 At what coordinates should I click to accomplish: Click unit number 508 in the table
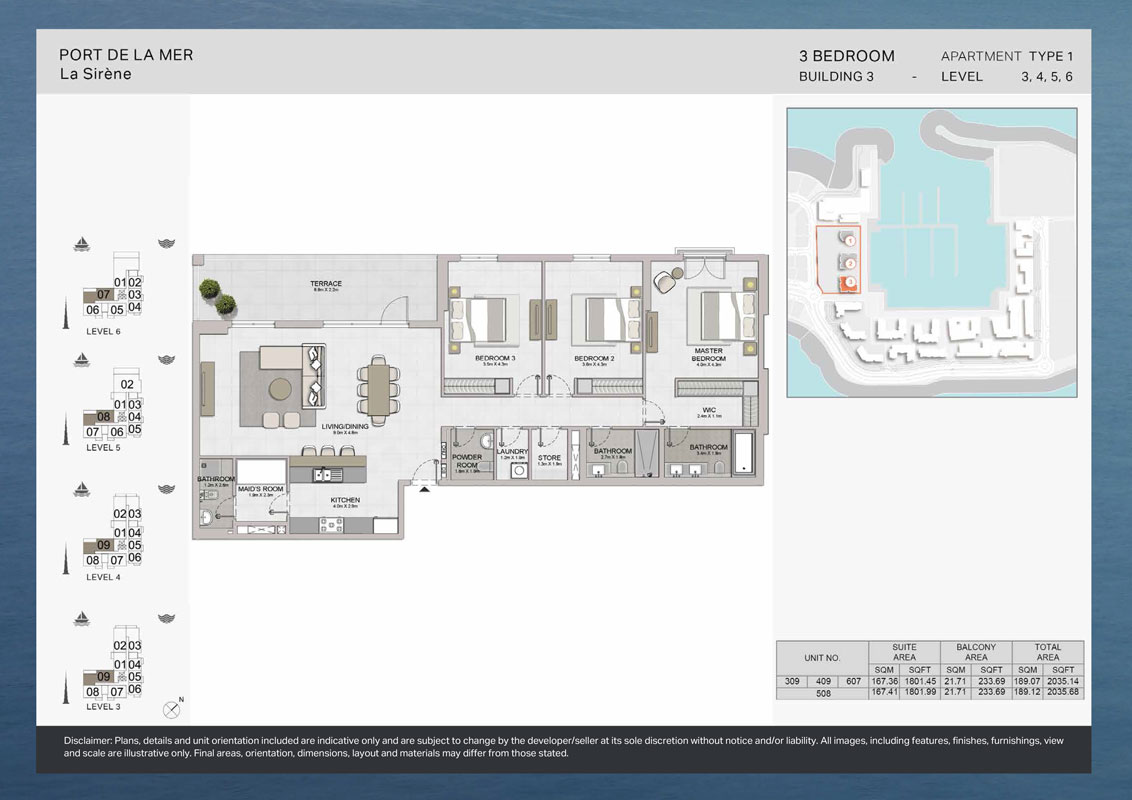(822, 691)
